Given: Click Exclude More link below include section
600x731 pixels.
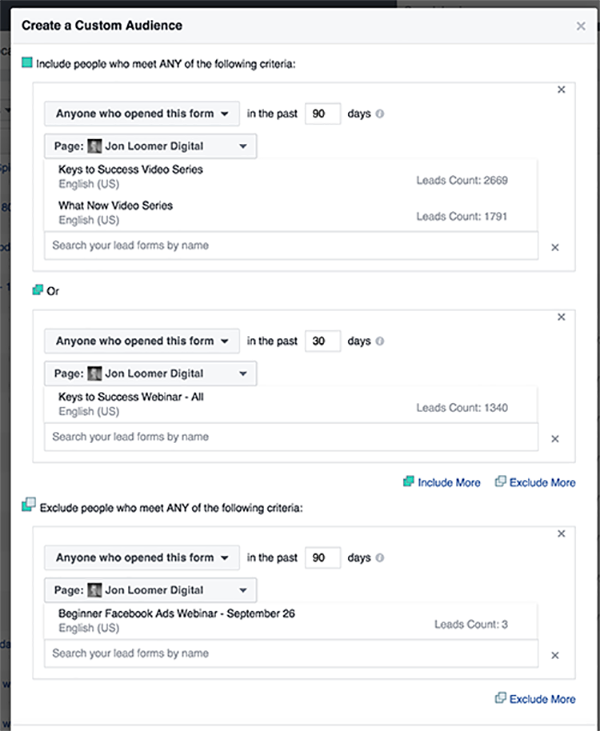Looking at the screenshot, I should point(535,483).
